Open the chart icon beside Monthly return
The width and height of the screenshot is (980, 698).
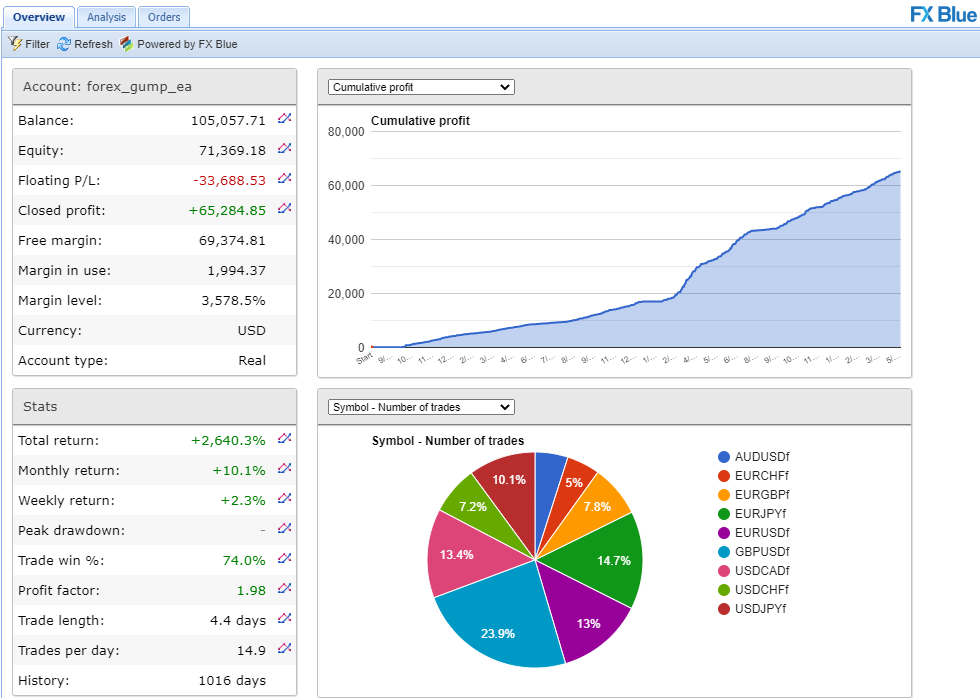click(x=284, y=468)
